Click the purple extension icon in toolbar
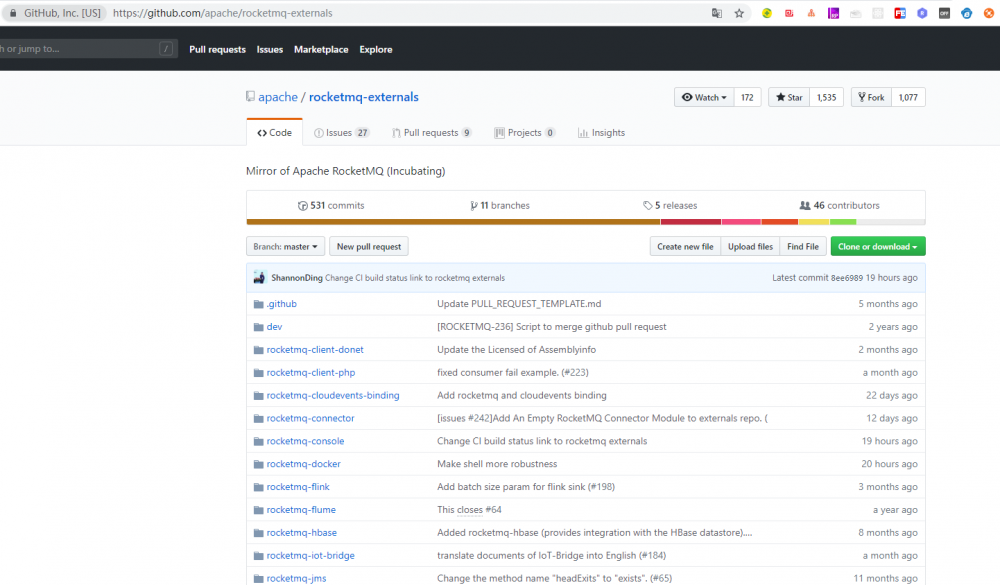This screenshot has width=1000, height=585. point(833,13)
